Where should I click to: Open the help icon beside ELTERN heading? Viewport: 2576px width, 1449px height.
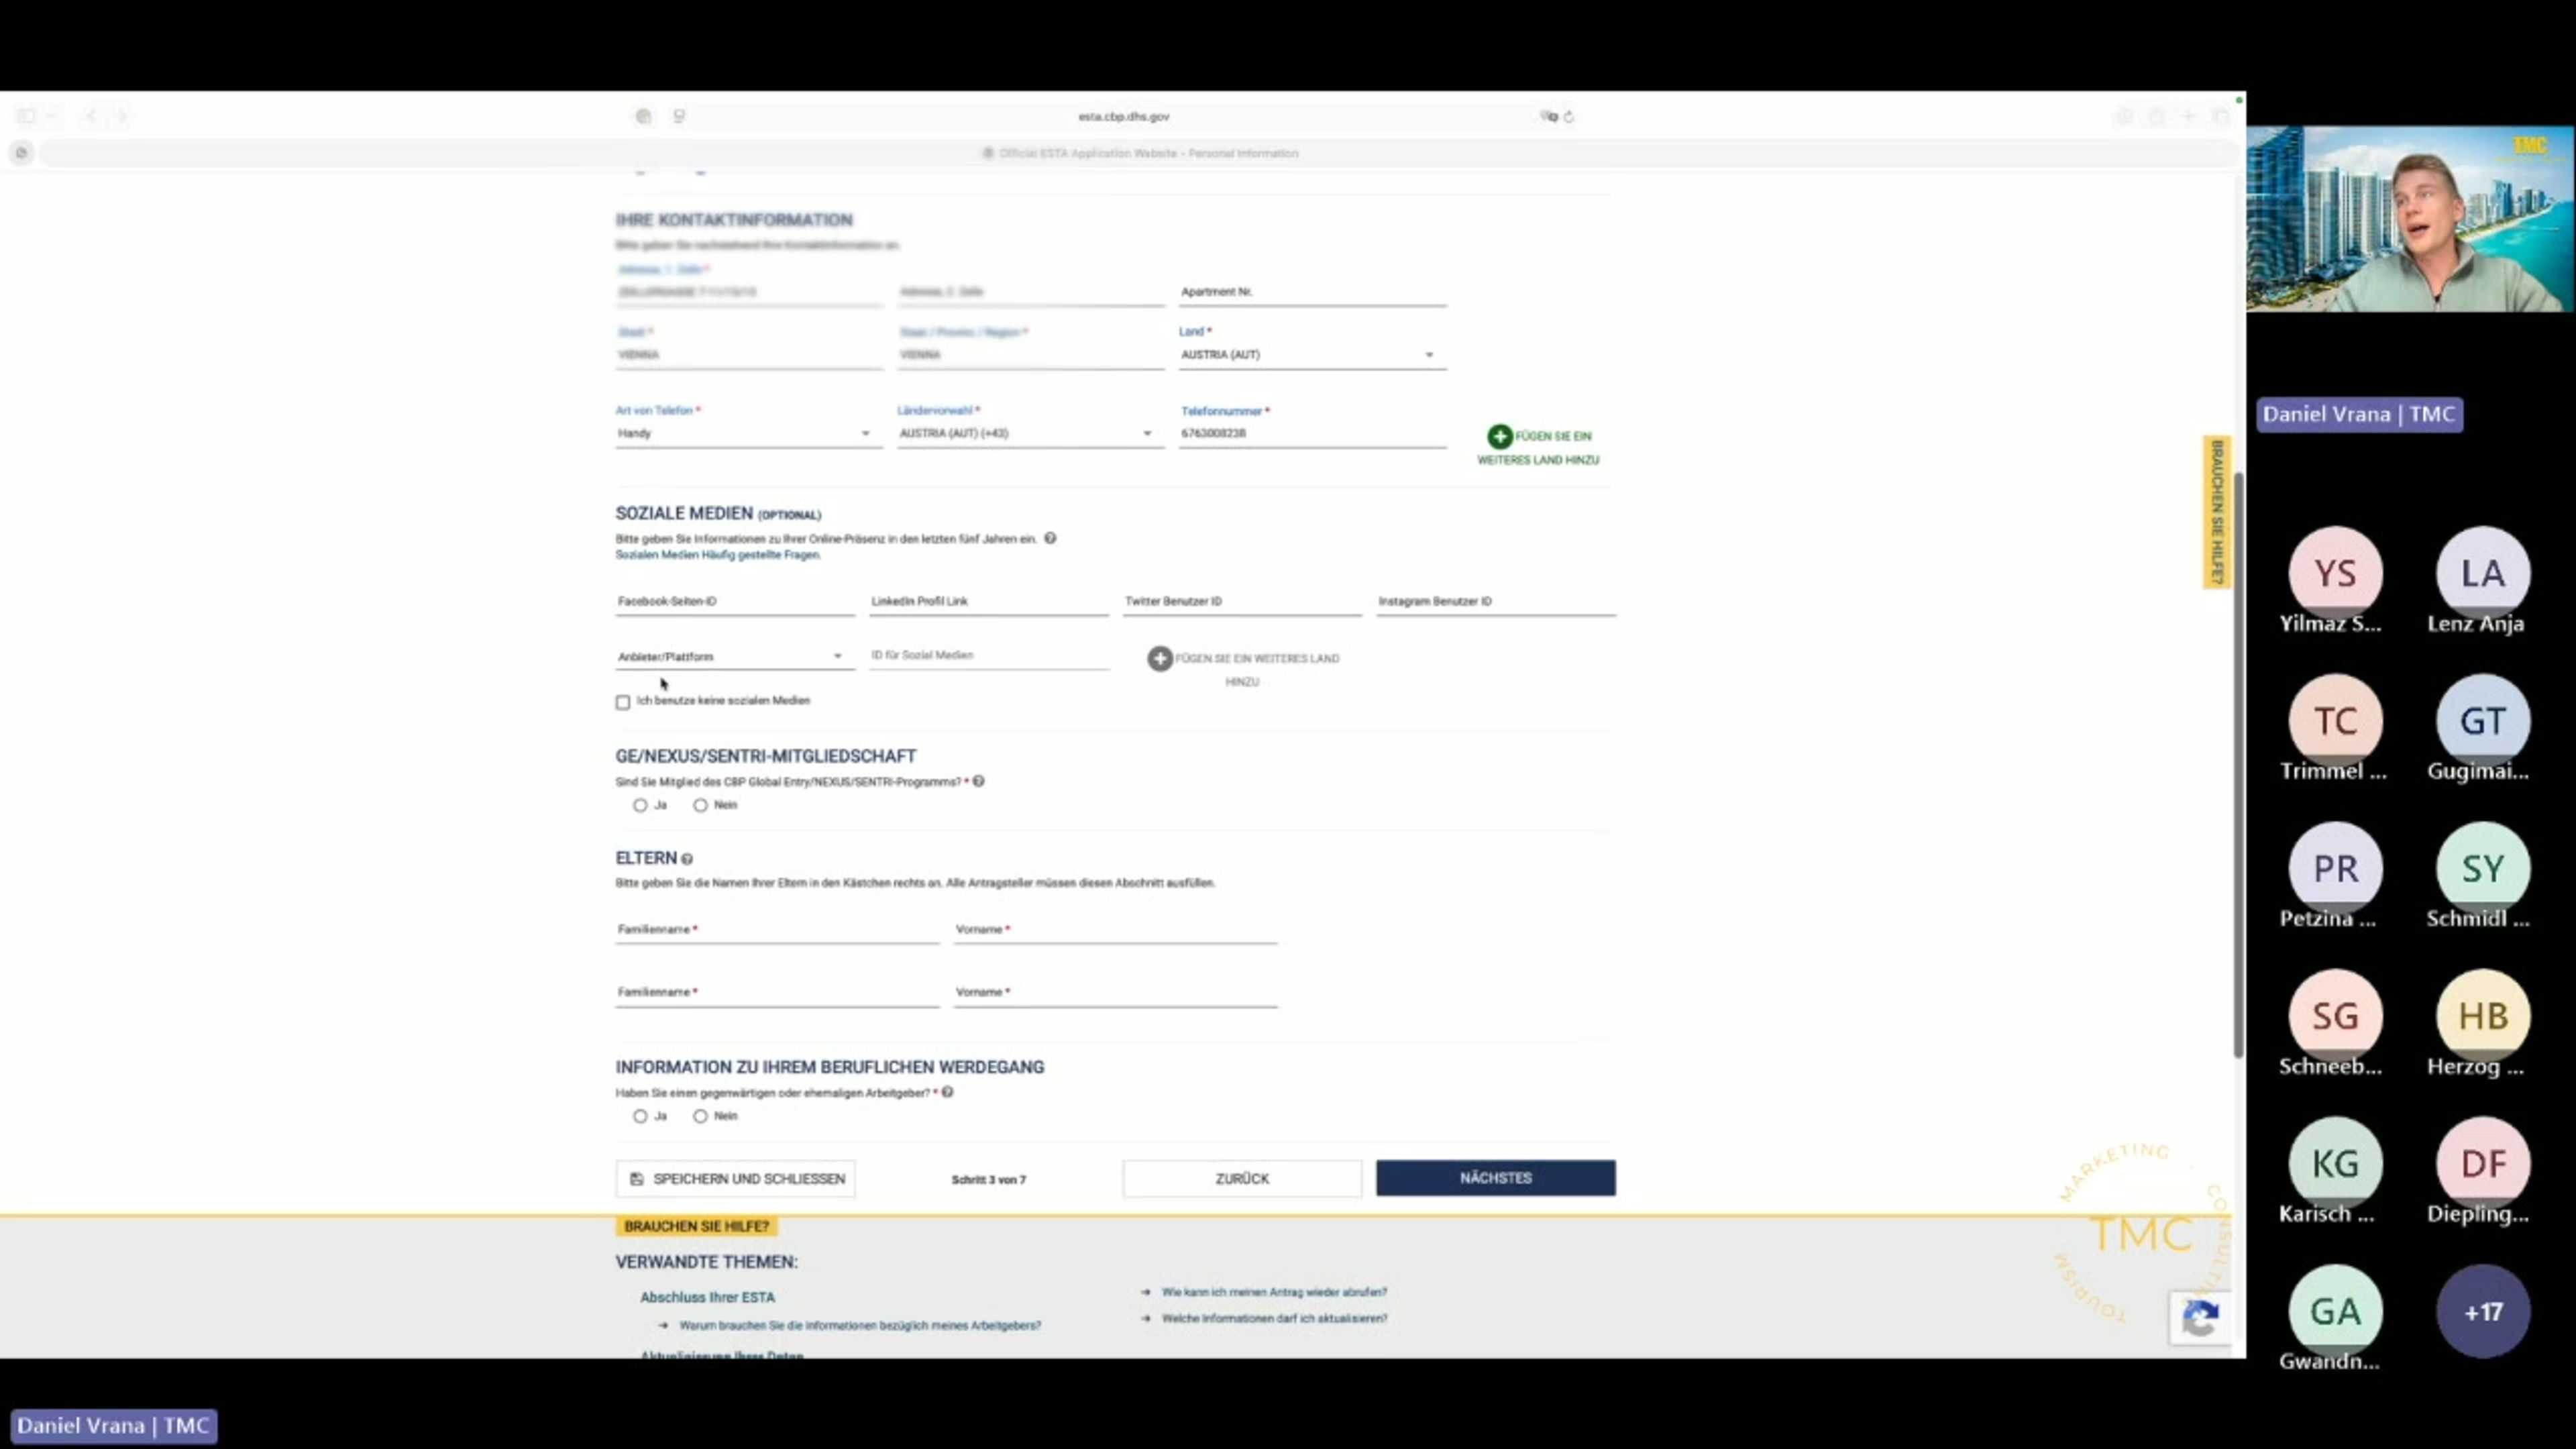tap(687, 859)
